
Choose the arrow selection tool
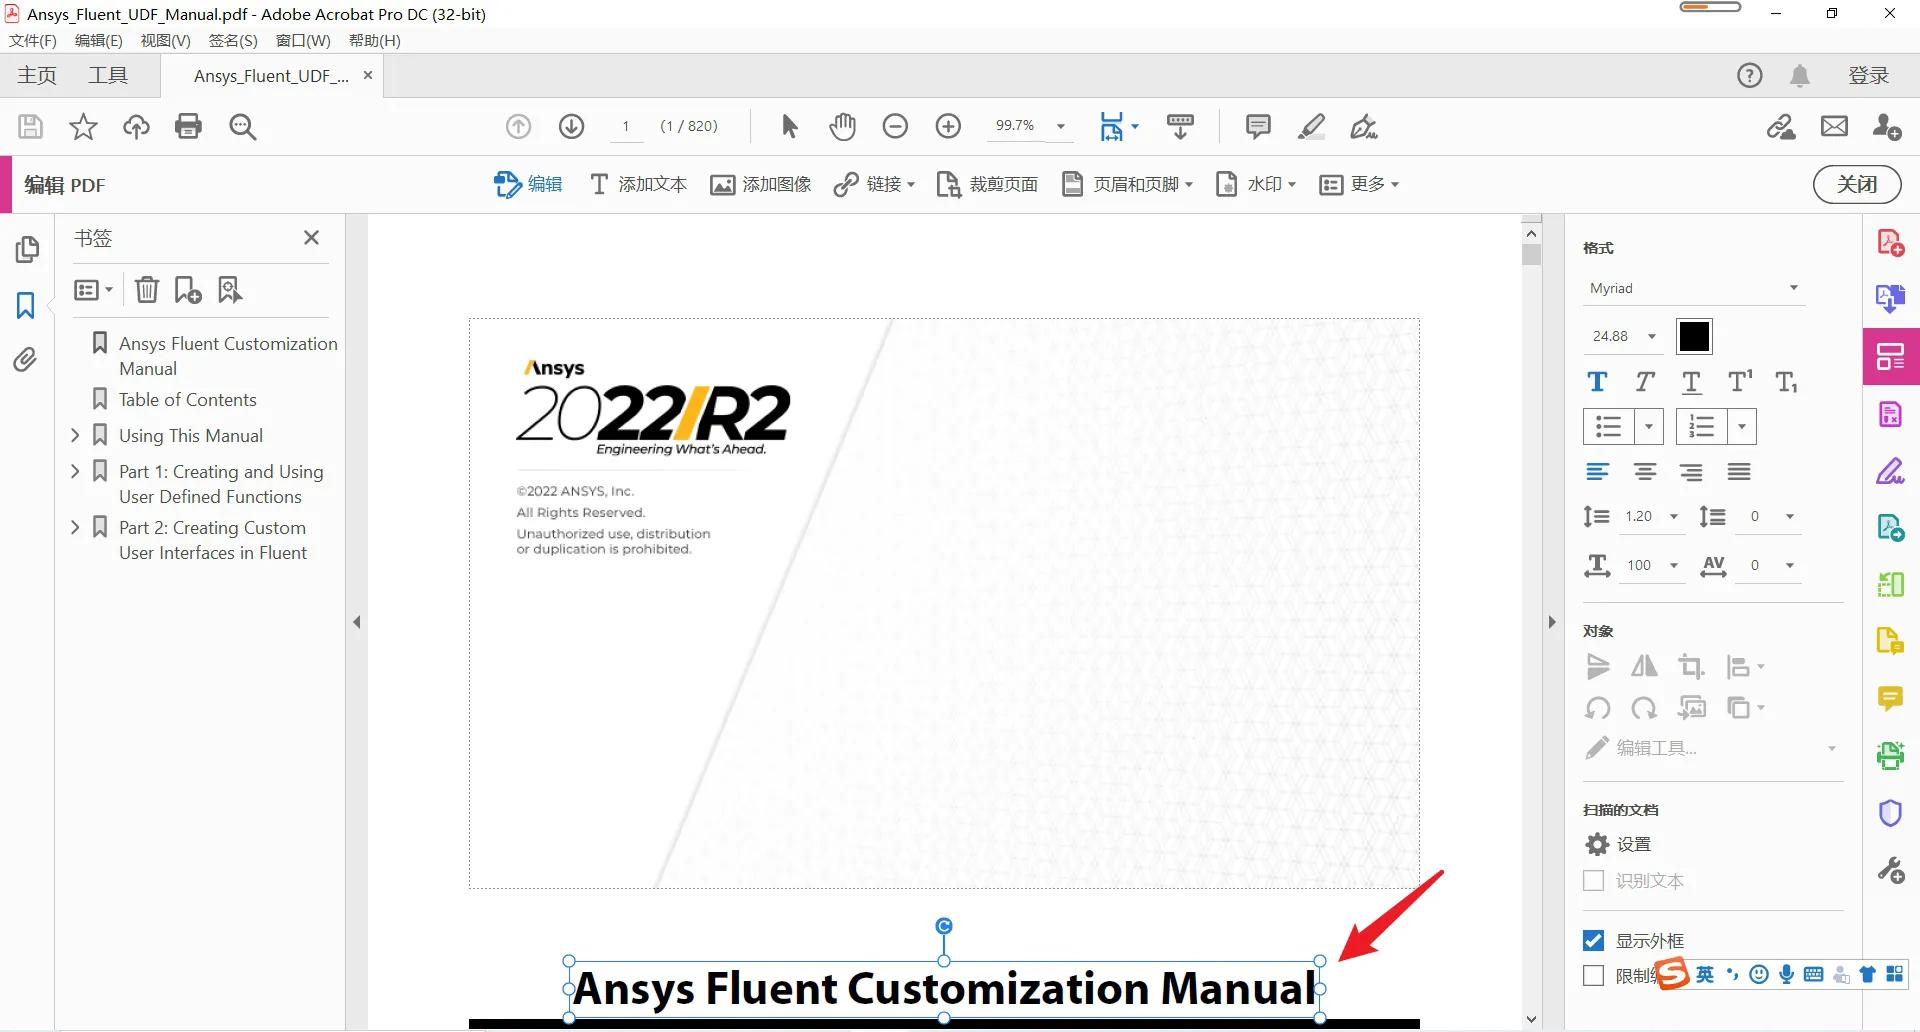click(x=789, y=126)
